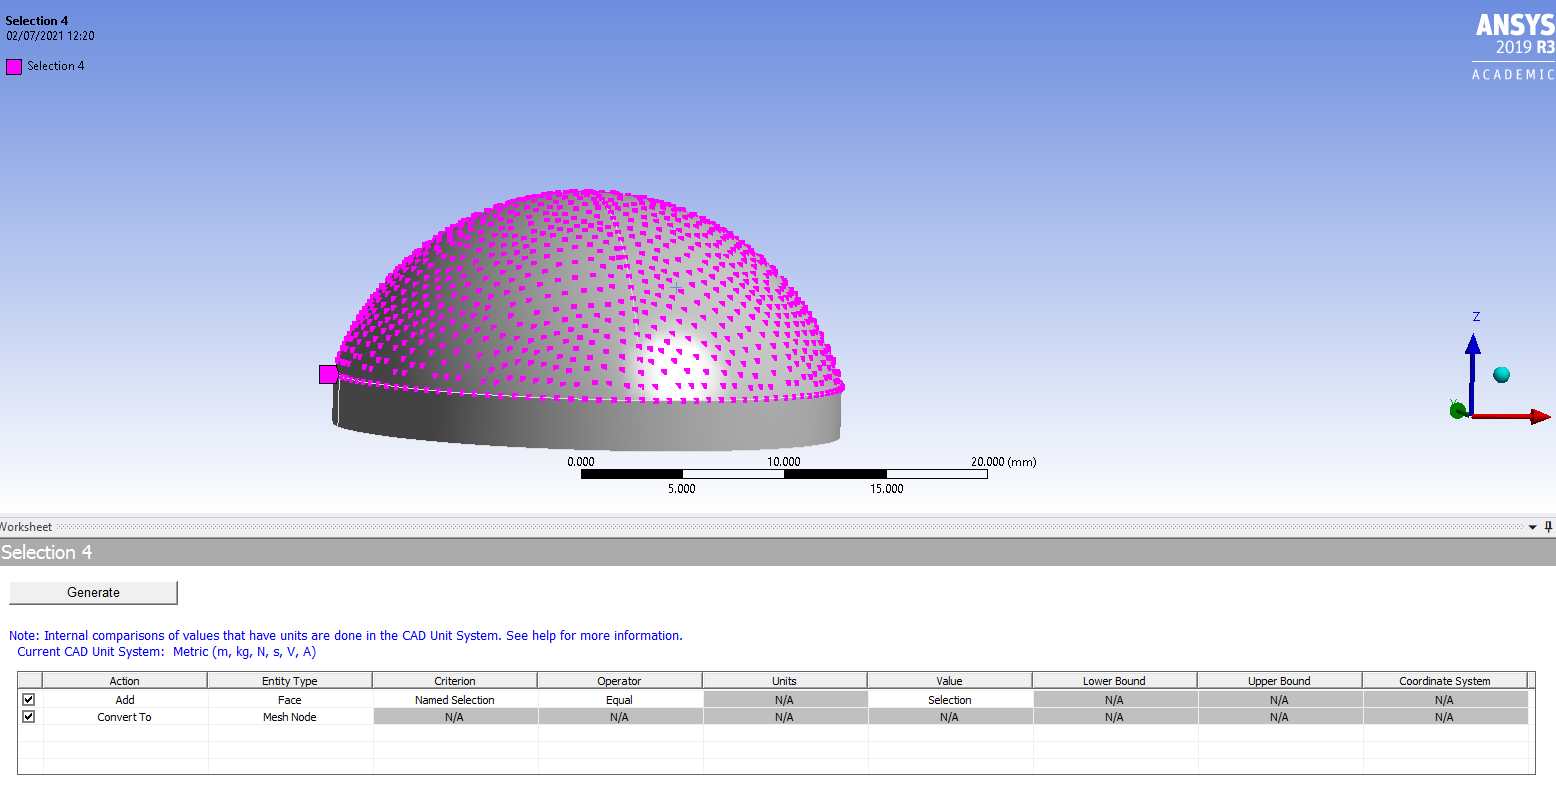Click the green Y axis ball of the triad

pyautogui.click(x=1457, y=409)
